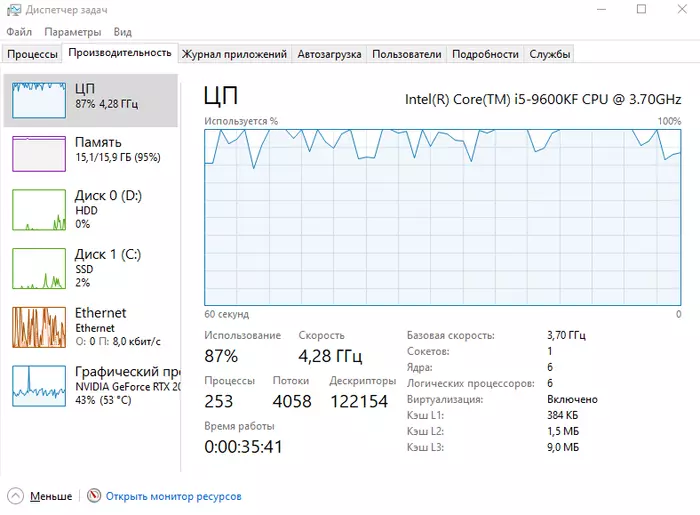Screen dimensions: 700x515
Task: Switch to the Процессы tab
Action: 32,54
